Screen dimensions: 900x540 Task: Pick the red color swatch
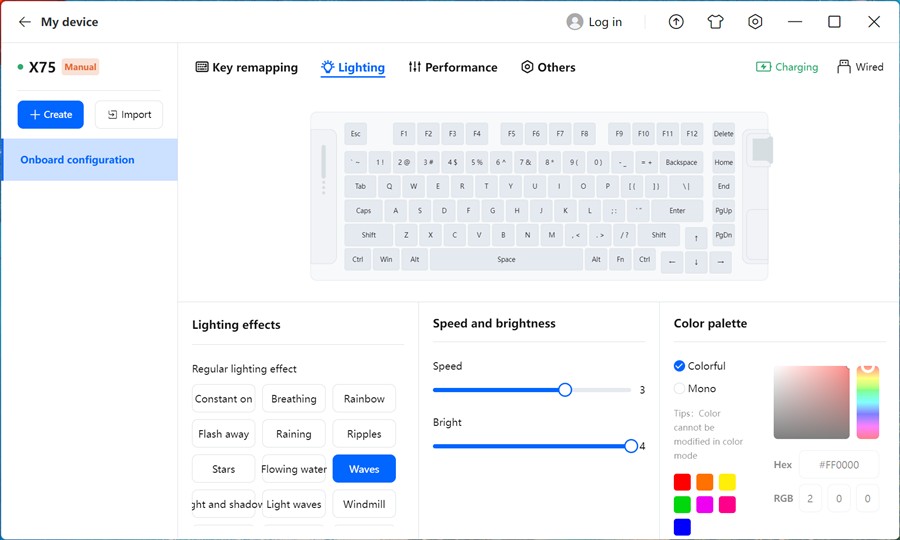pos(682,482)
